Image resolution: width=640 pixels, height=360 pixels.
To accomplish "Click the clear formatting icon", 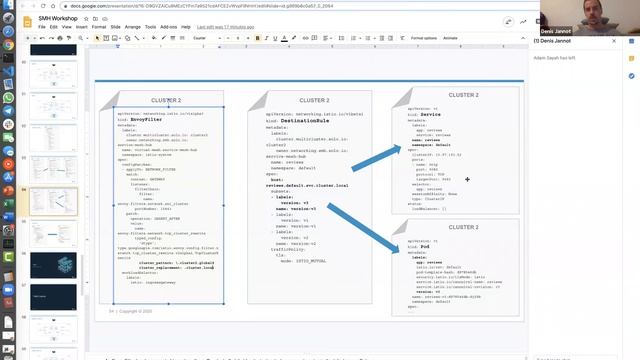I will (x=402, y=38).
